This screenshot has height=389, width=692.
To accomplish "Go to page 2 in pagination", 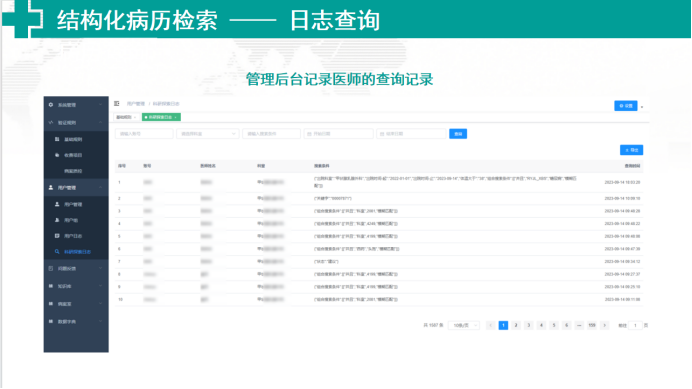I will [516, 325].
